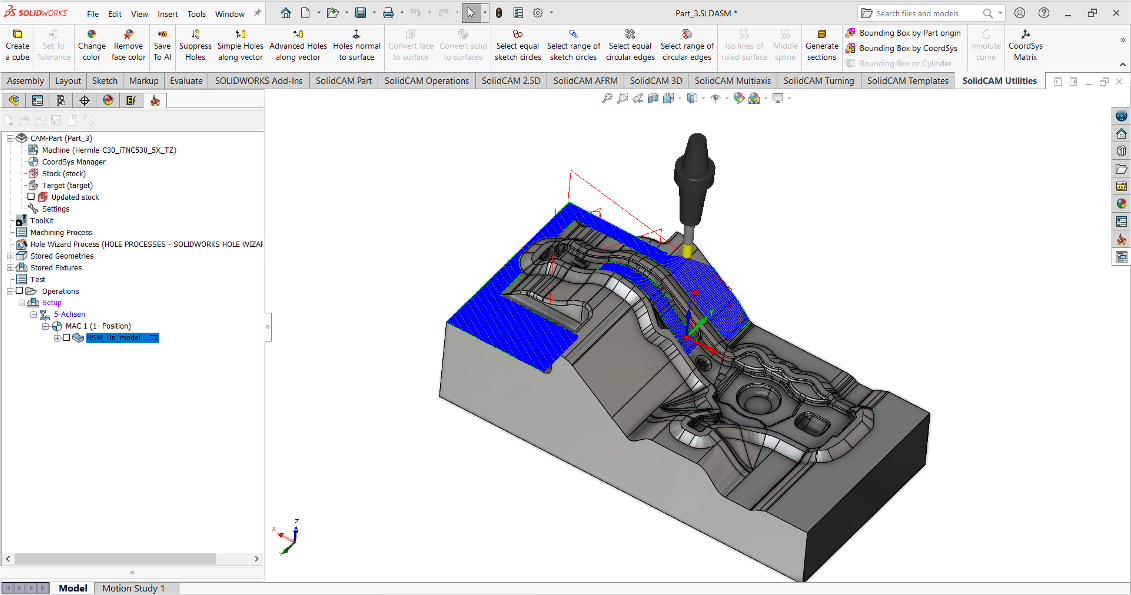Collapse the MAC 1 (1- Position) node
Screen dimensions: 1131x595
click(x=45, y=326)
